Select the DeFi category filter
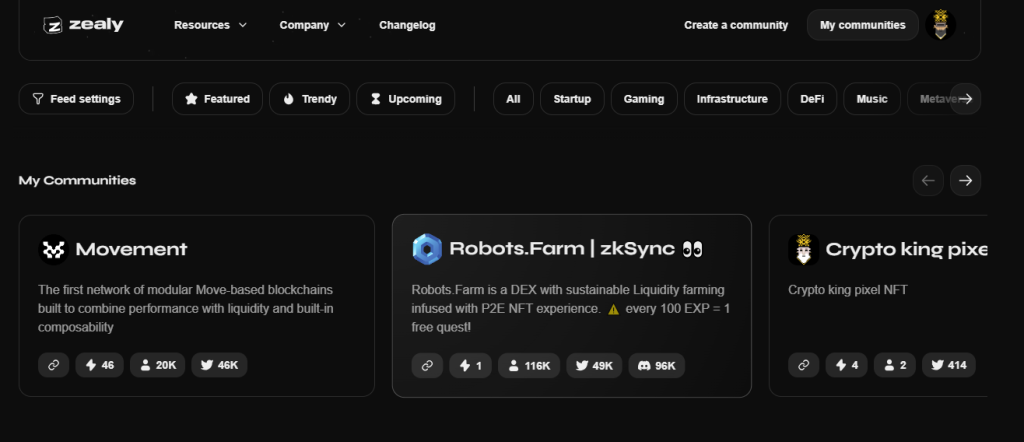Screen dimensions: 1024x442 click(812, 99)
